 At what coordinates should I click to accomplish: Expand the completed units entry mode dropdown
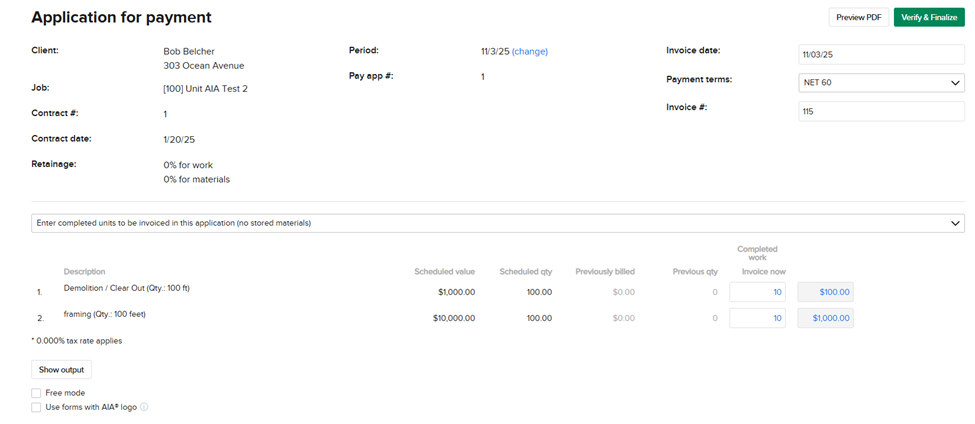click(x=497, y=223)
